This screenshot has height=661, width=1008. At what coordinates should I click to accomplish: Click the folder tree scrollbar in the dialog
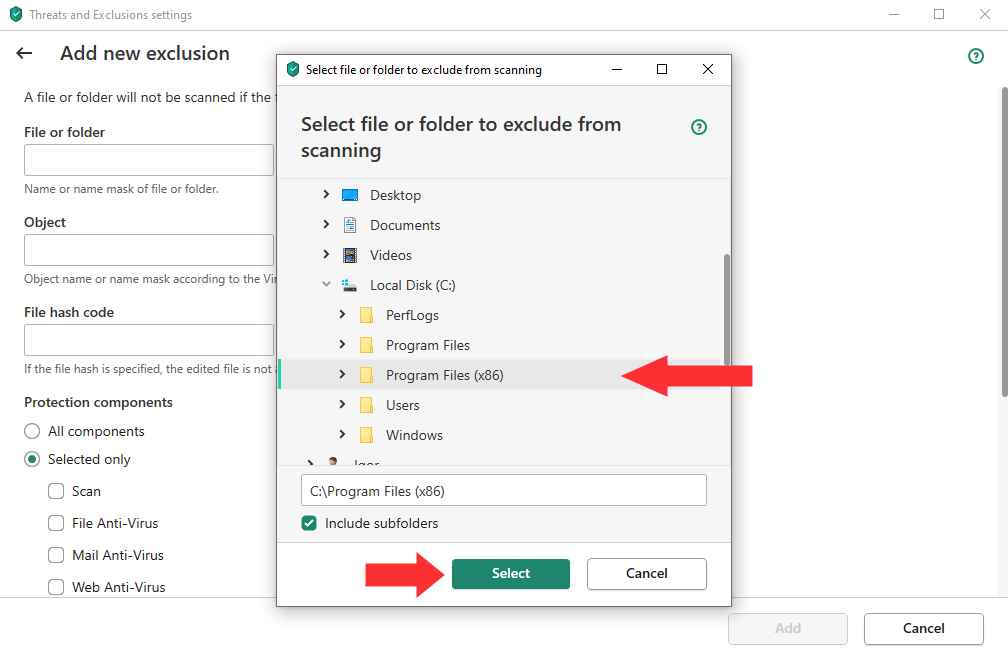727,309
